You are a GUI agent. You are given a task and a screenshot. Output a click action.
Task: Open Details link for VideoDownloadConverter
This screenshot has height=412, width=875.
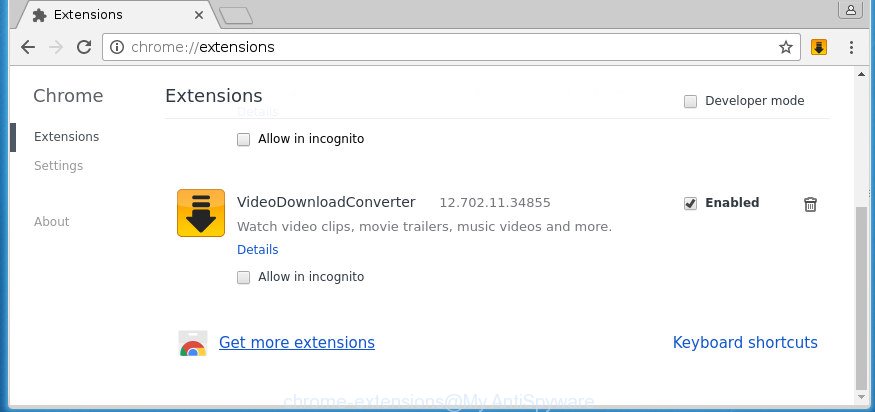tap(257, 250)
